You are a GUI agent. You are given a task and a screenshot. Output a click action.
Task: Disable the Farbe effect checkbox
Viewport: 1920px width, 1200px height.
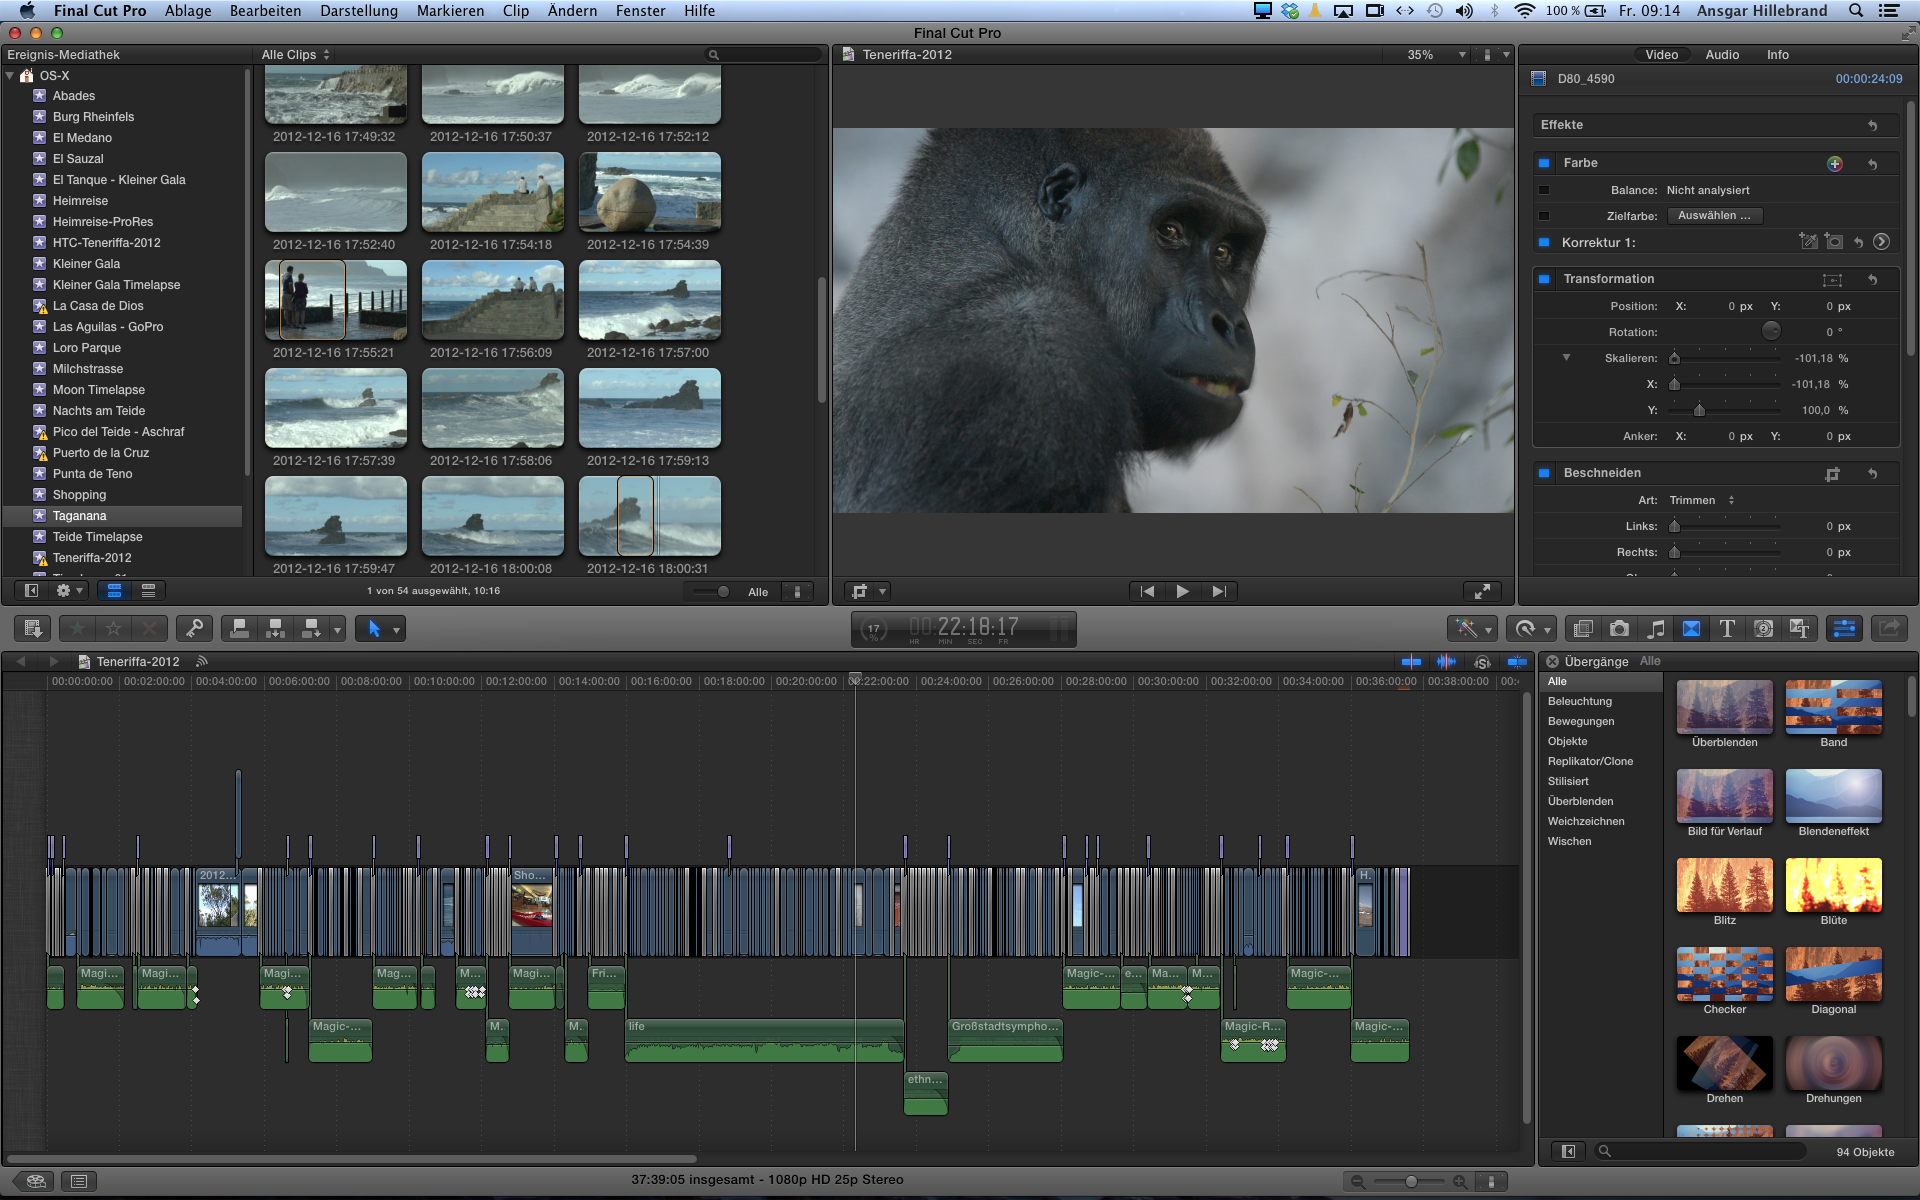(x=1544, y=163)
